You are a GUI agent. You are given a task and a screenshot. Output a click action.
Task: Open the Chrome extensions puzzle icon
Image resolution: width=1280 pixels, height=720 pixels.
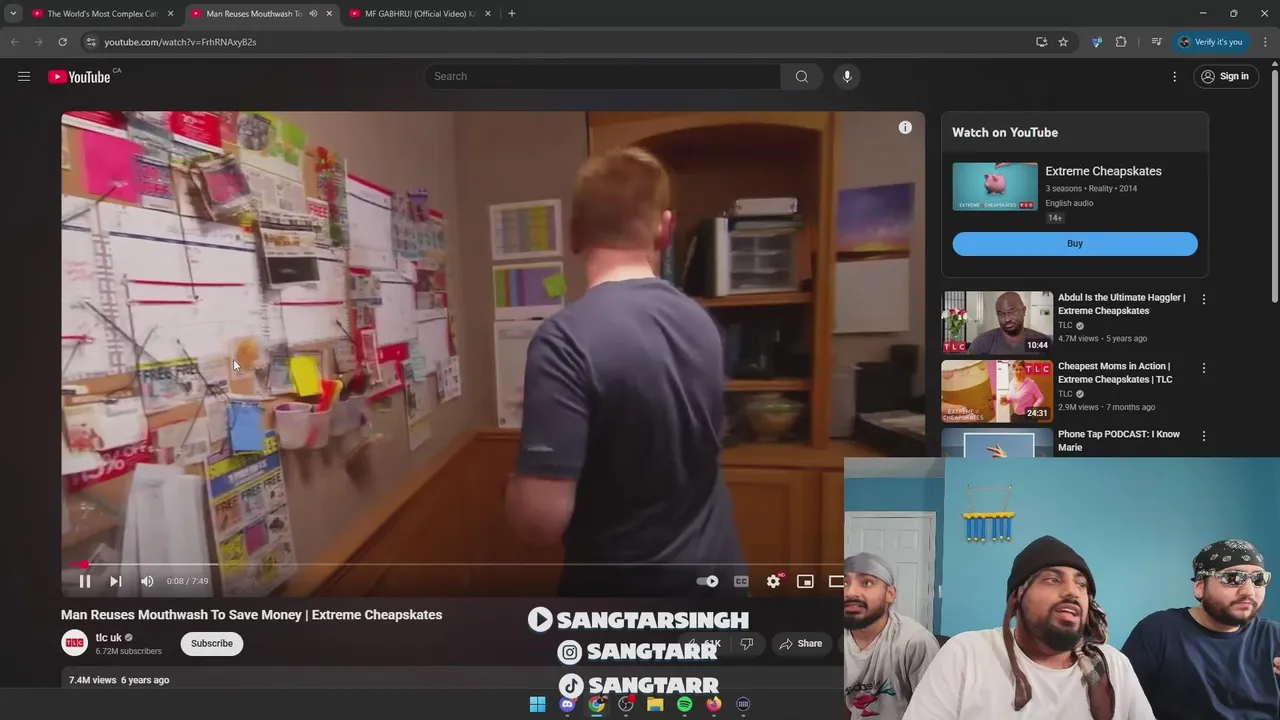(1121, 42)
